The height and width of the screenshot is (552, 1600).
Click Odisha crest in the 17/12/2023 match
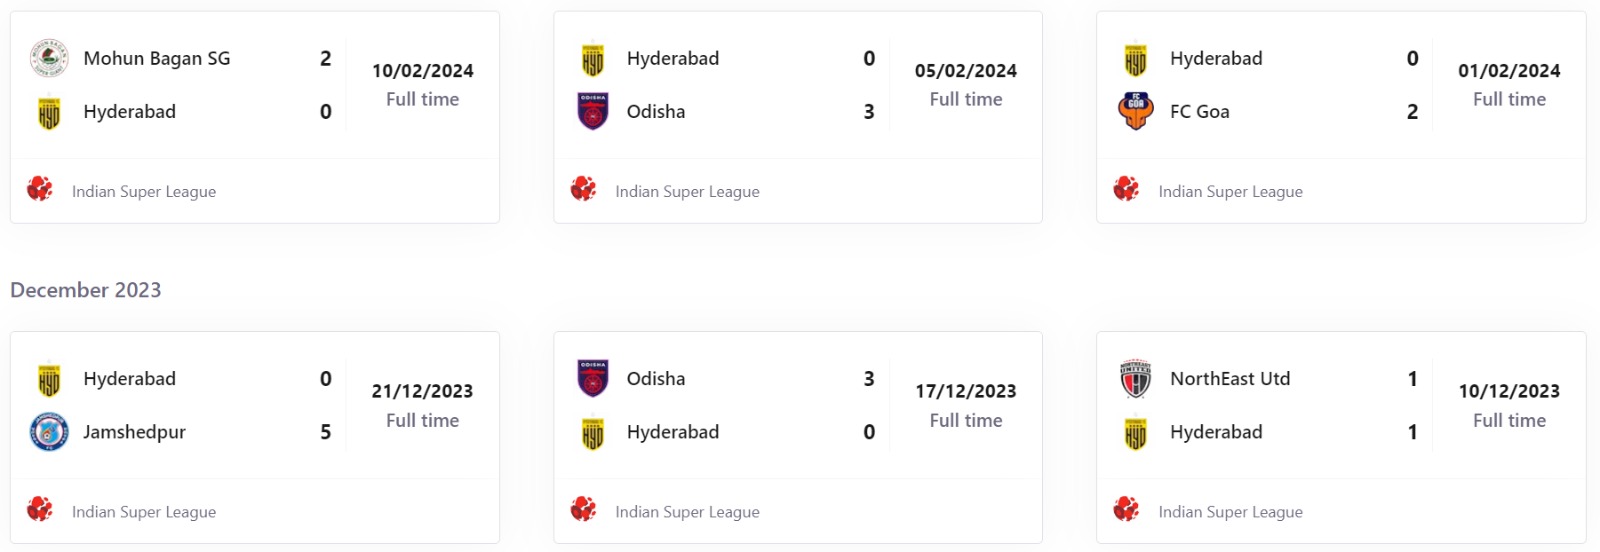tap(593, 379)
